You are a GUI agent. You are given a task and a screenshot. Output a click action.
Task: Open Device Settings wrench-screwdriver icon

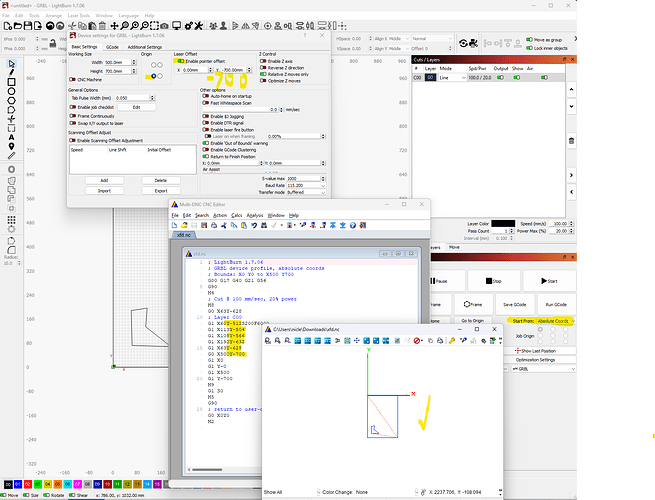click(199, 26)
